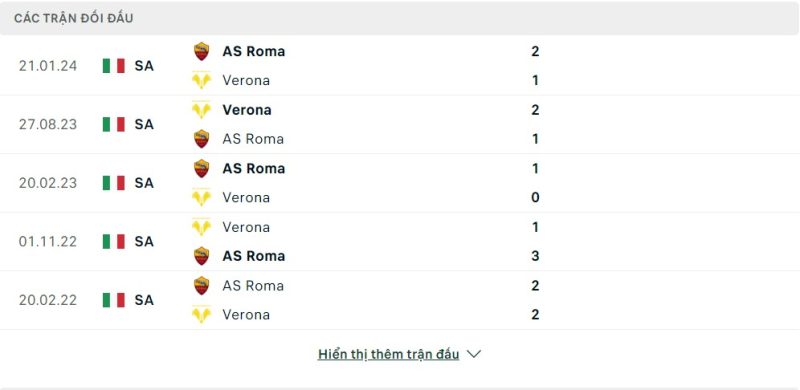Image resolution: width=800 pixels, height=390 pixels.
Task: Select SA league label for 27.08.23 match
Action: click(144, 125)
